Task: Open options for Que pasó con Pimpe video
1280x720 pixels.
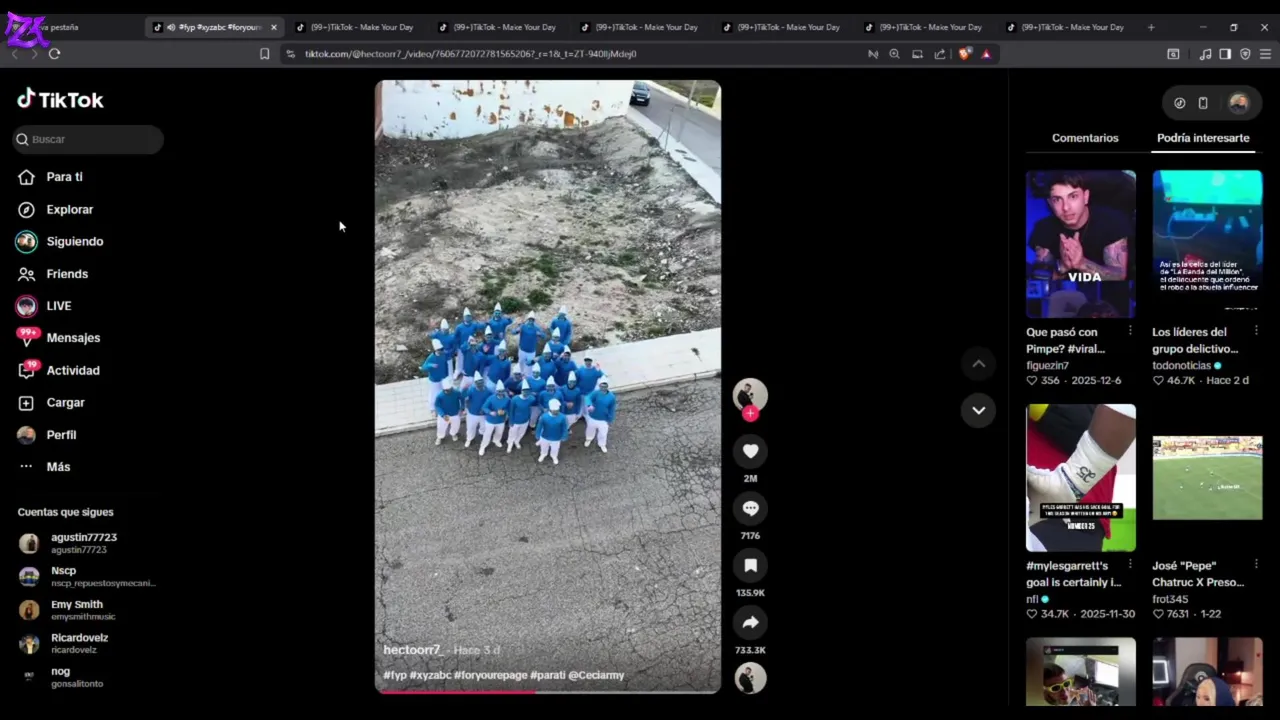Action: 1130,331
